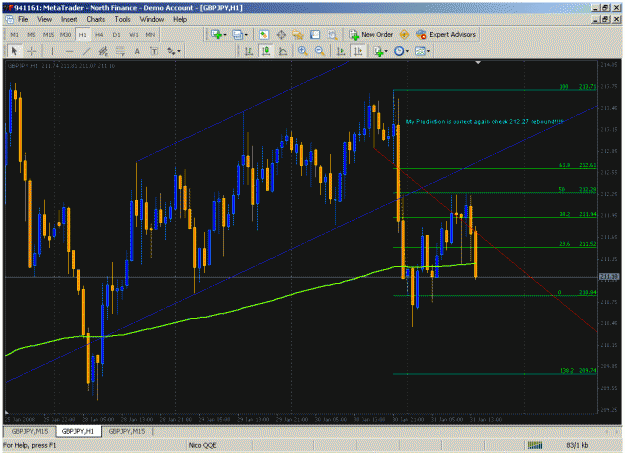The width and height of the screenshot is (625, 453).
Task: Open the Tools menu
Action: point(122,19)
